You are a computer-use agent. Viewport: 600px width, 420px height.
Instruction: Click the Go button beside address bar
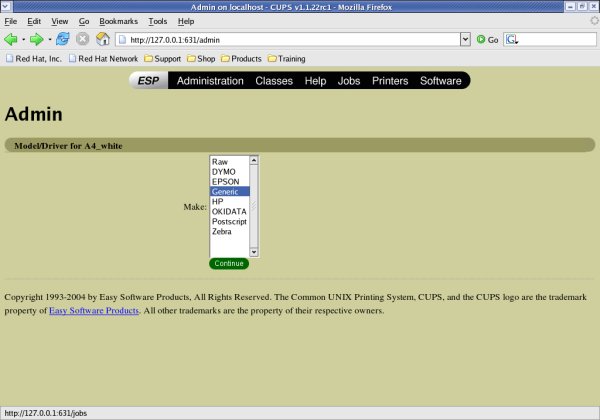coord(488,40)
